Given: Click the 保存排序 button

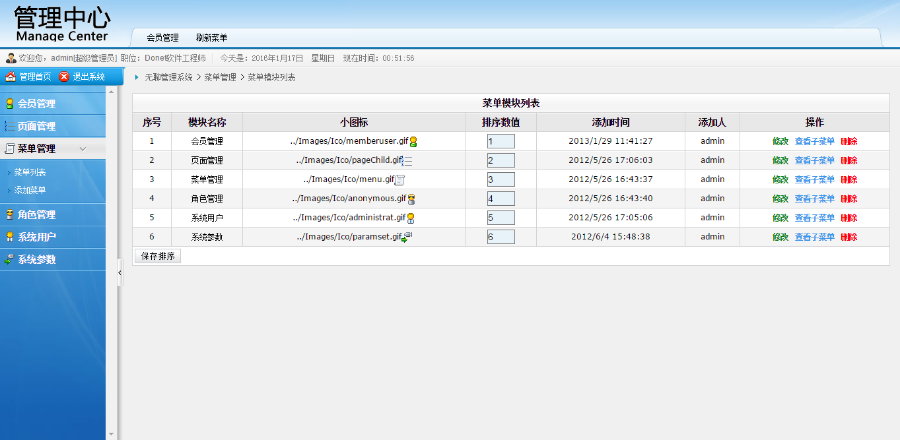Looking at the screenshot, I should [x=157, y=256].
